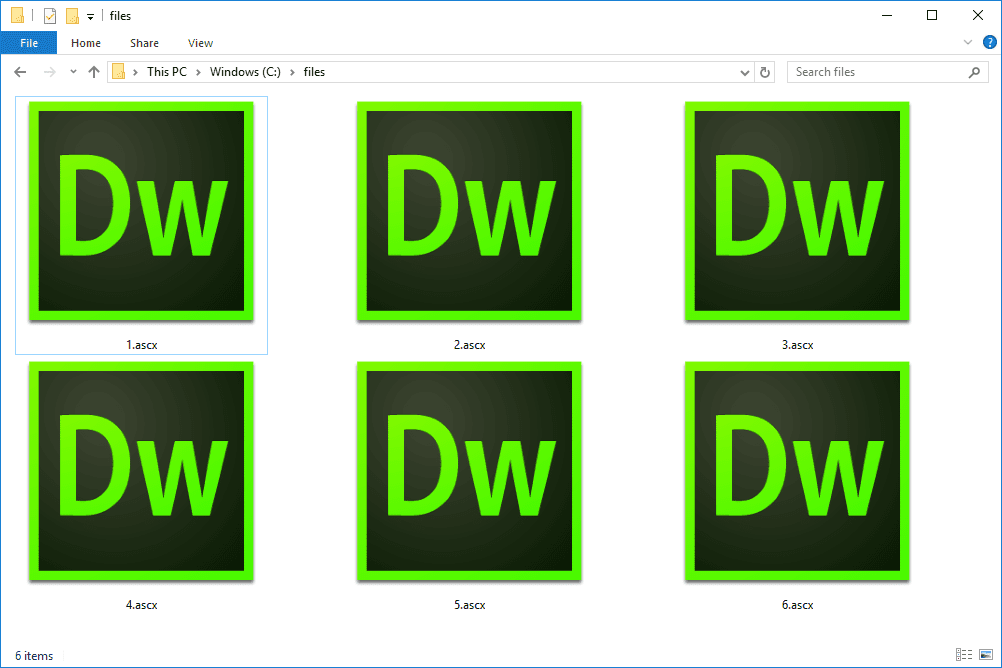Click the 4.ascx file name label

(141, 605)
